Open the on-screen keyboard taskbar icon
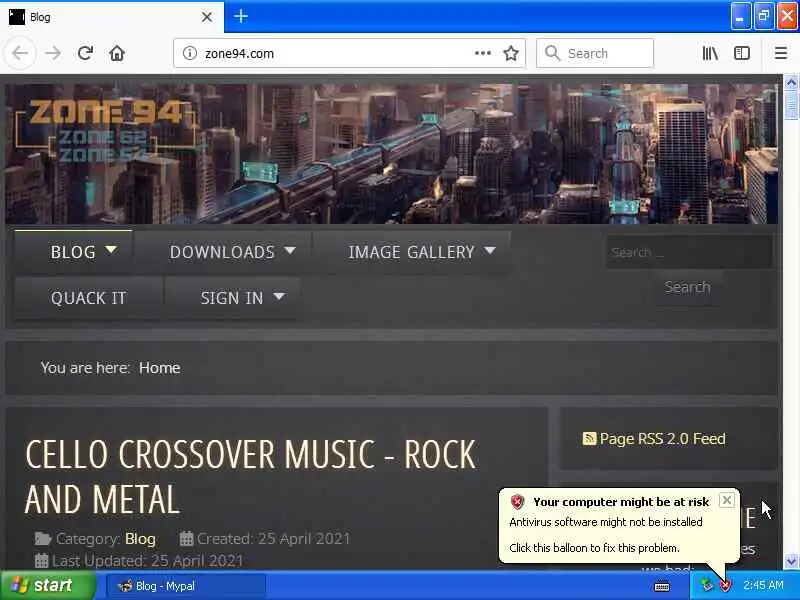800x600 pixels. point(662,586)
